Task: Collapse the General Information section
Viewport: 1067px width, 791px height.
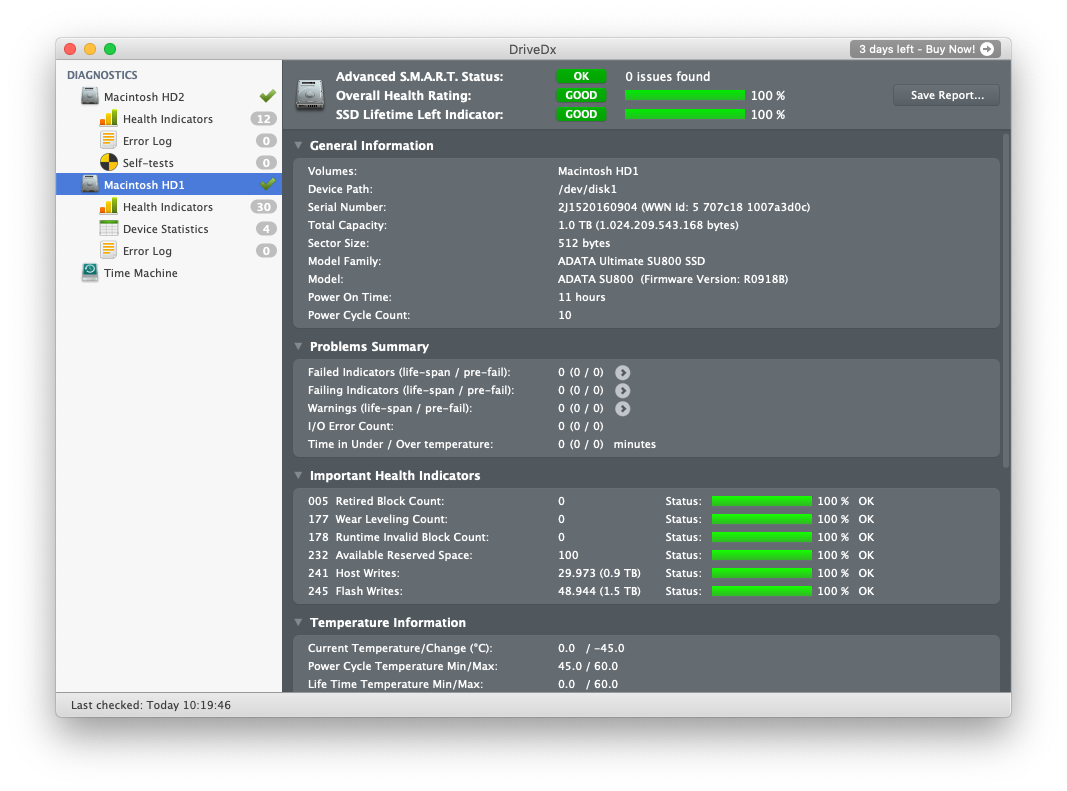Action: pos(298,146)
